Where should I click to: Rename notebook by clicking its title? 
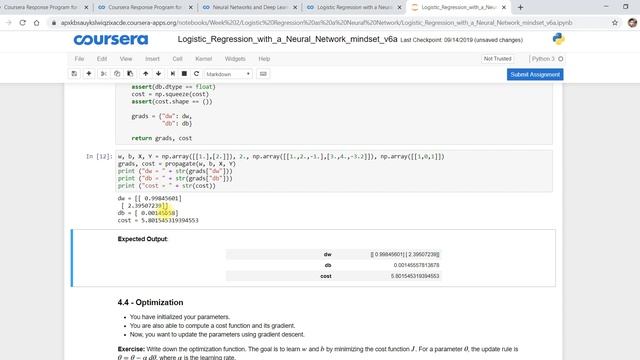tap(287, 39)
